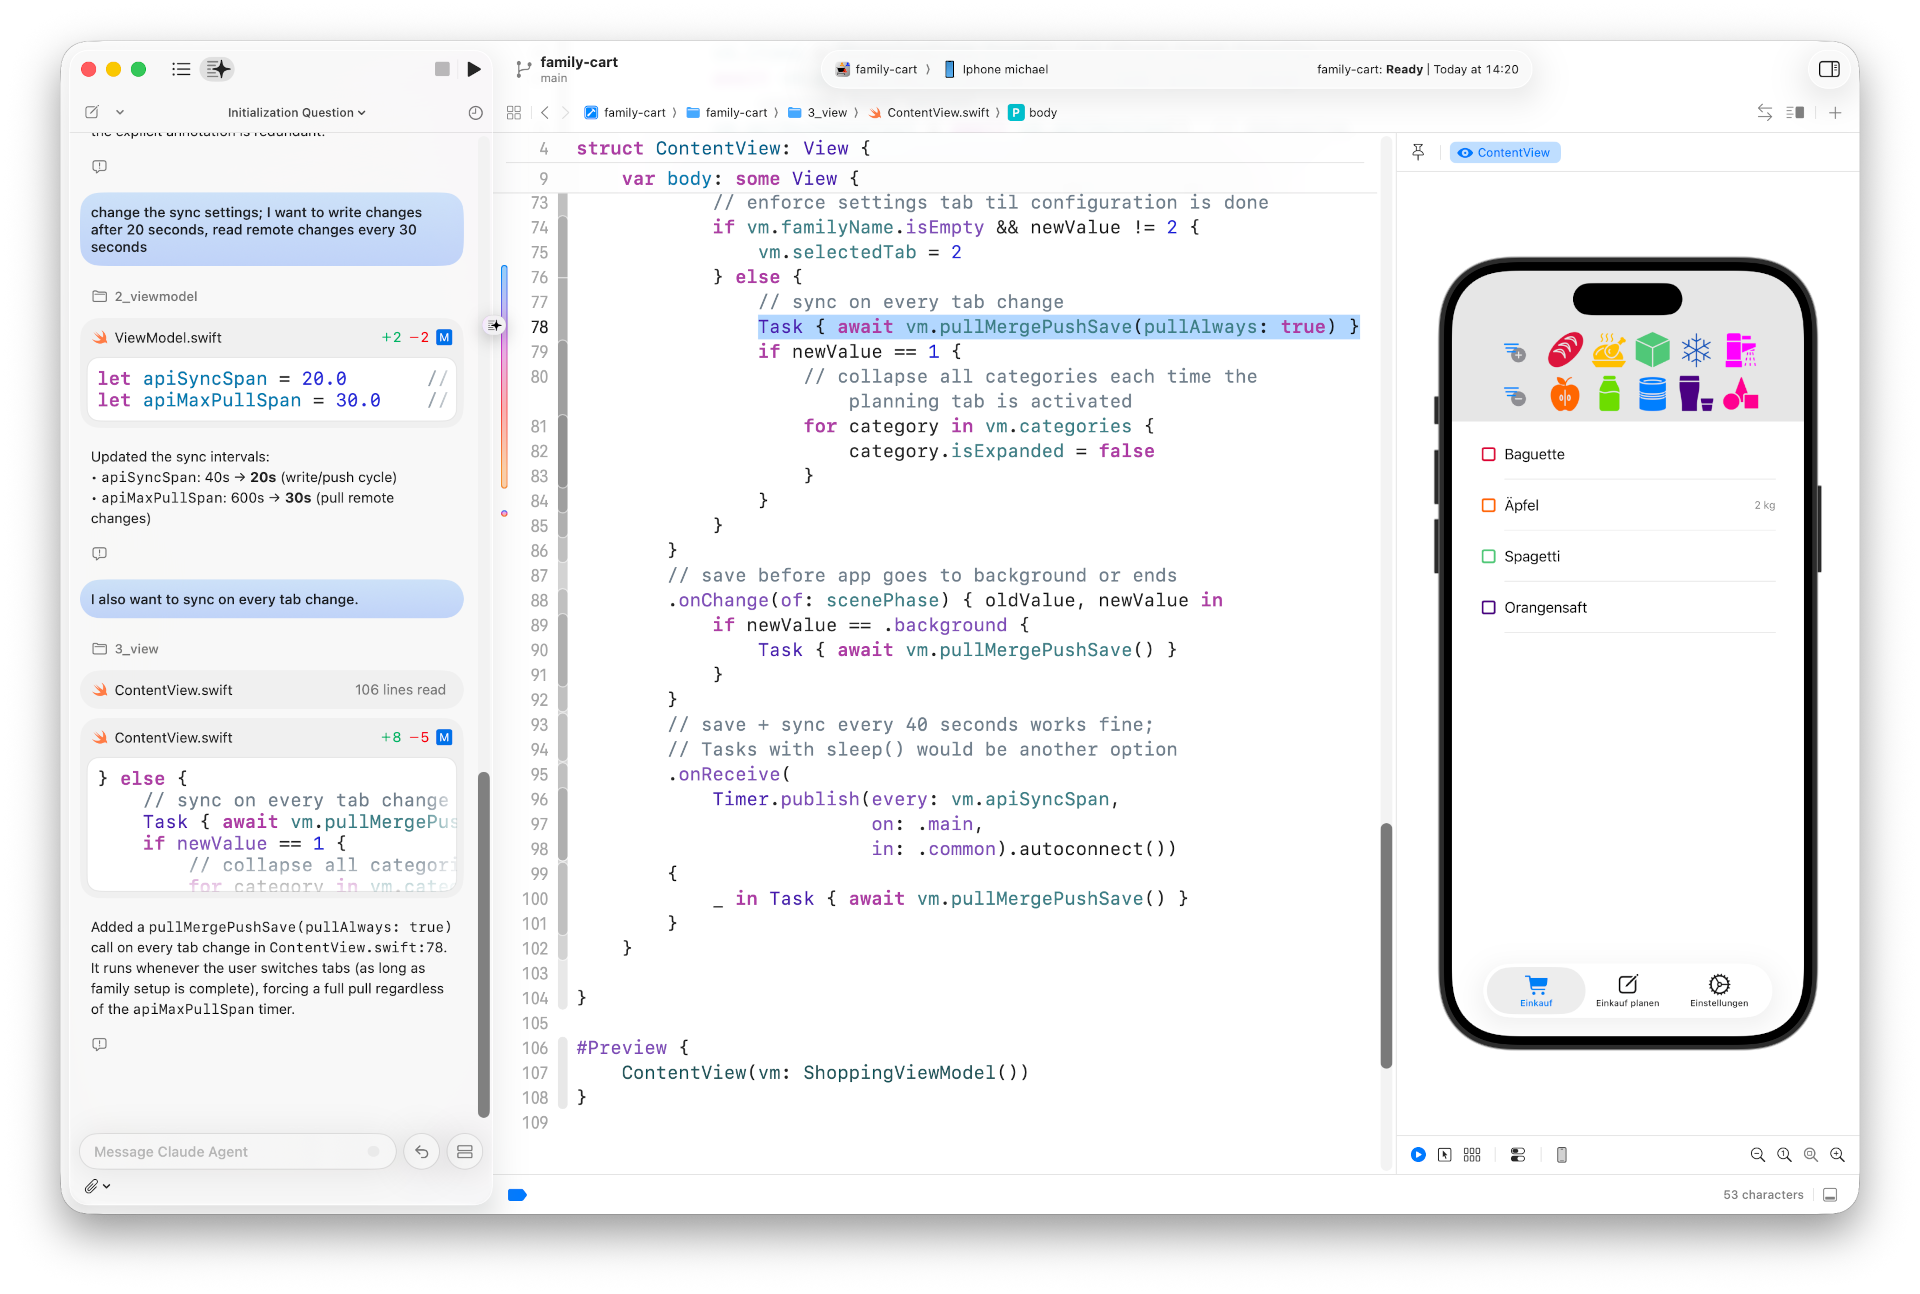Click the editor grid related-items icon

(514, 113)
